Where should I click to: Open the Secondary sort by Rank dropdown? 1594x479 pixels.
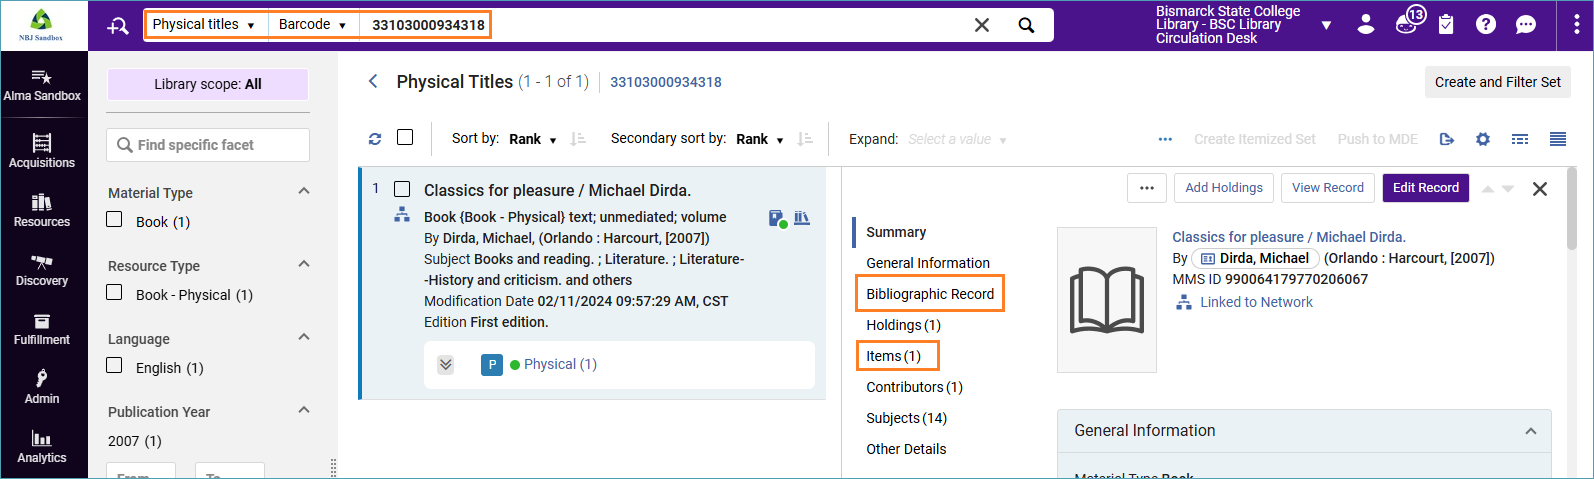click(760, 139)
